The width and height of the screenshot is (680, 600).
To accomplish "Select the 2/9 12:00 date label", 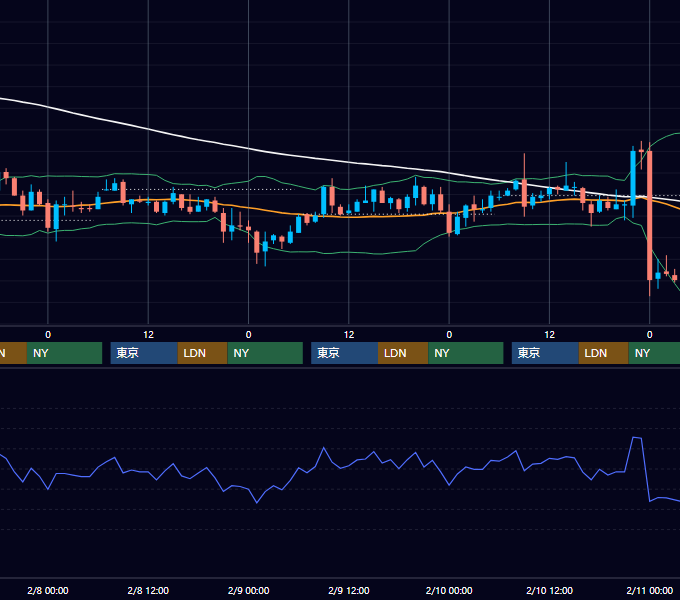I will coord(349,590).
